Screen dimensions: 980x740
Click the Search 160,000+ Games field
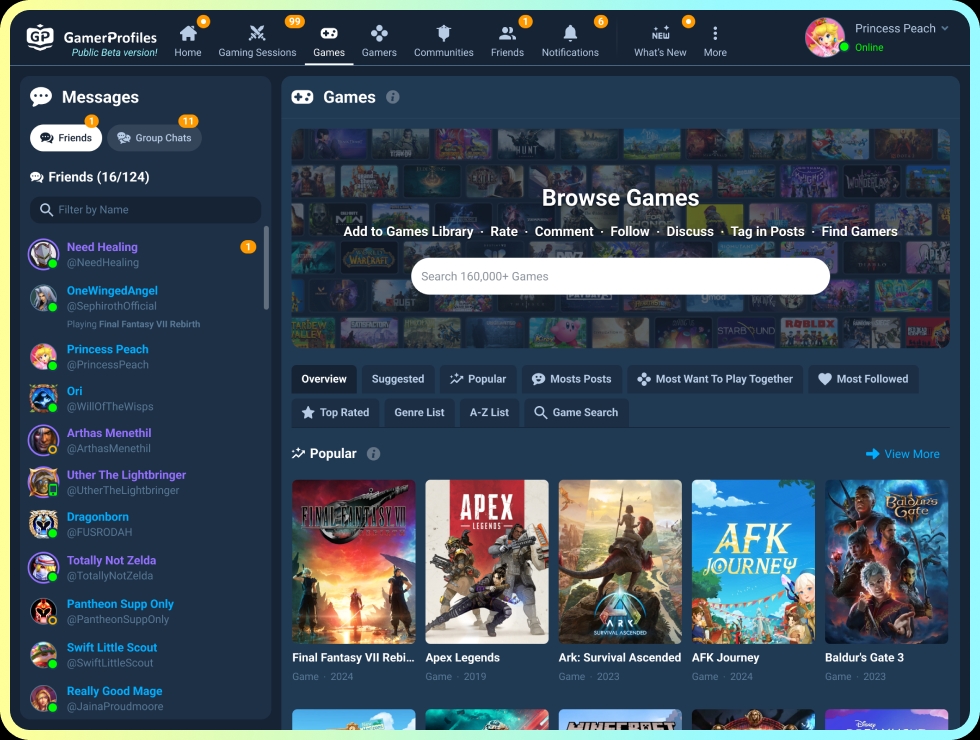[620, 275]
